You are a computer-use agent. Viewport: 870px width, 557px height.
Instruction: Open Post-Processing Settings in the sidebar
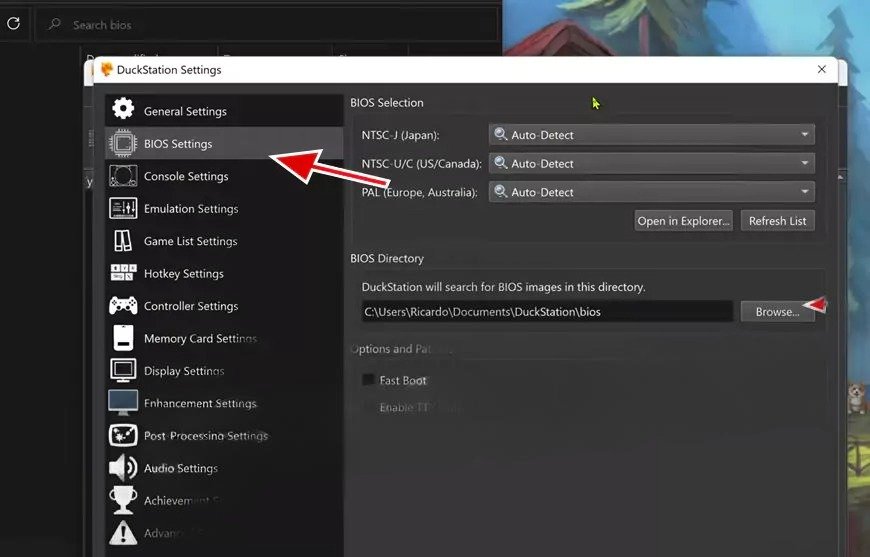[204, 436]
